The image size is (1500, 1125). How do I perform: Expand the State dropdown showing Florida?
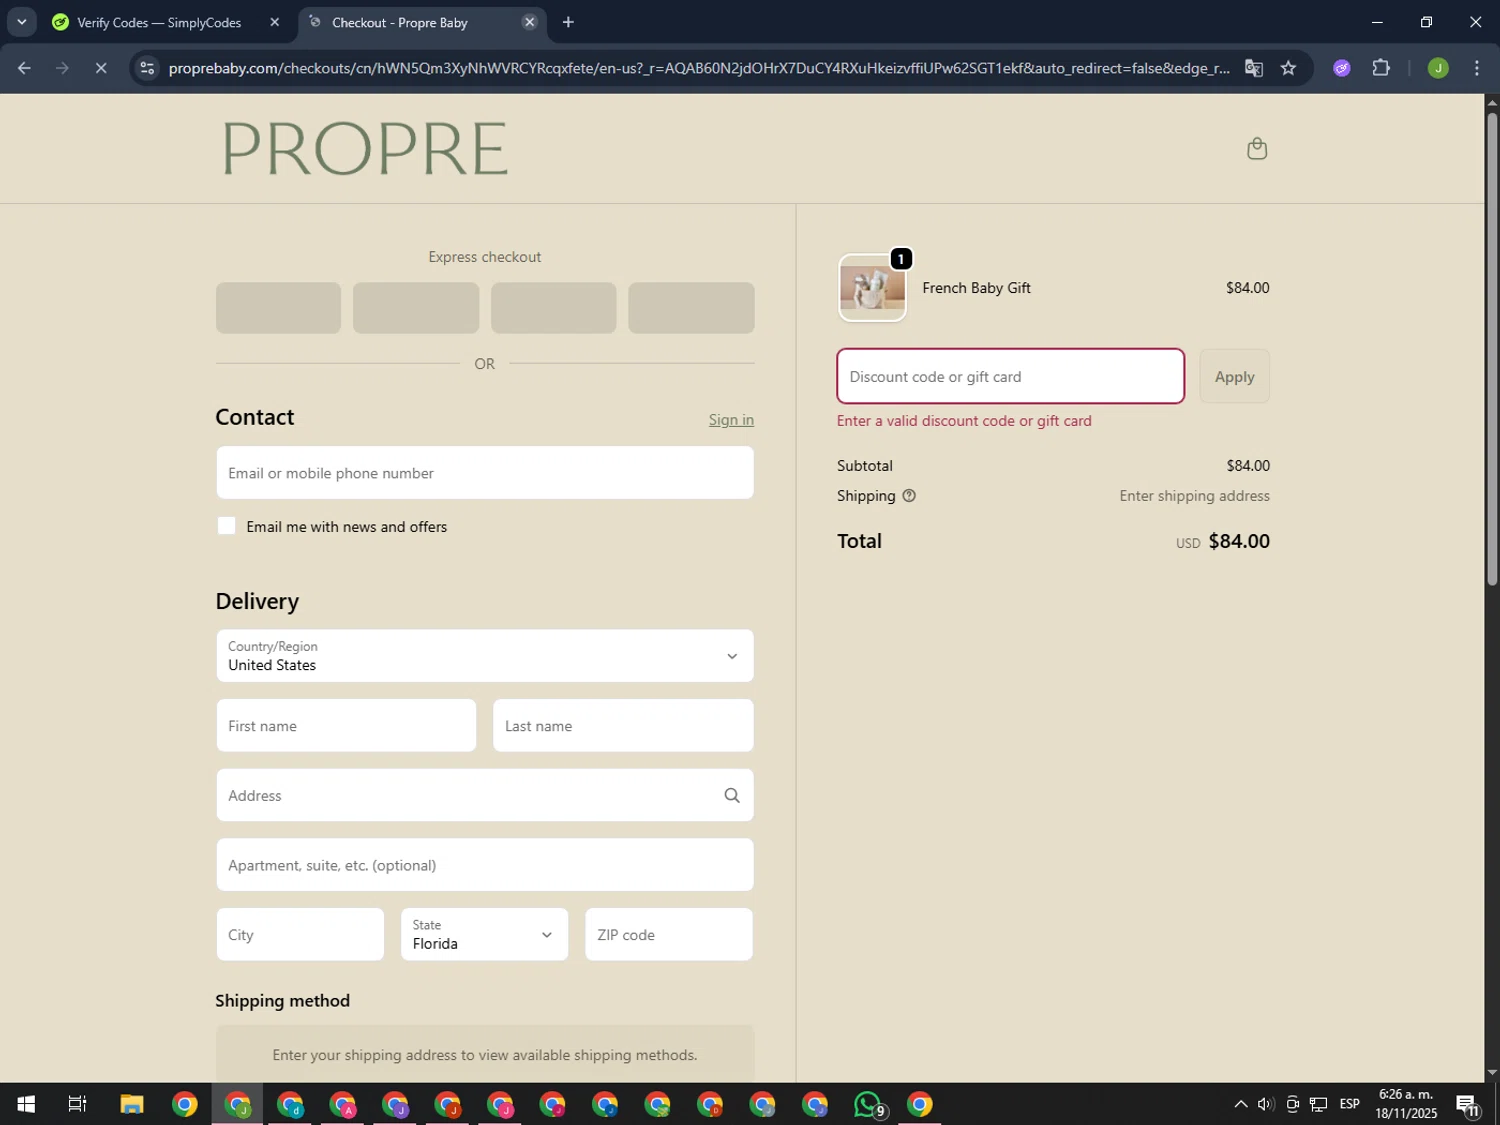485,934
